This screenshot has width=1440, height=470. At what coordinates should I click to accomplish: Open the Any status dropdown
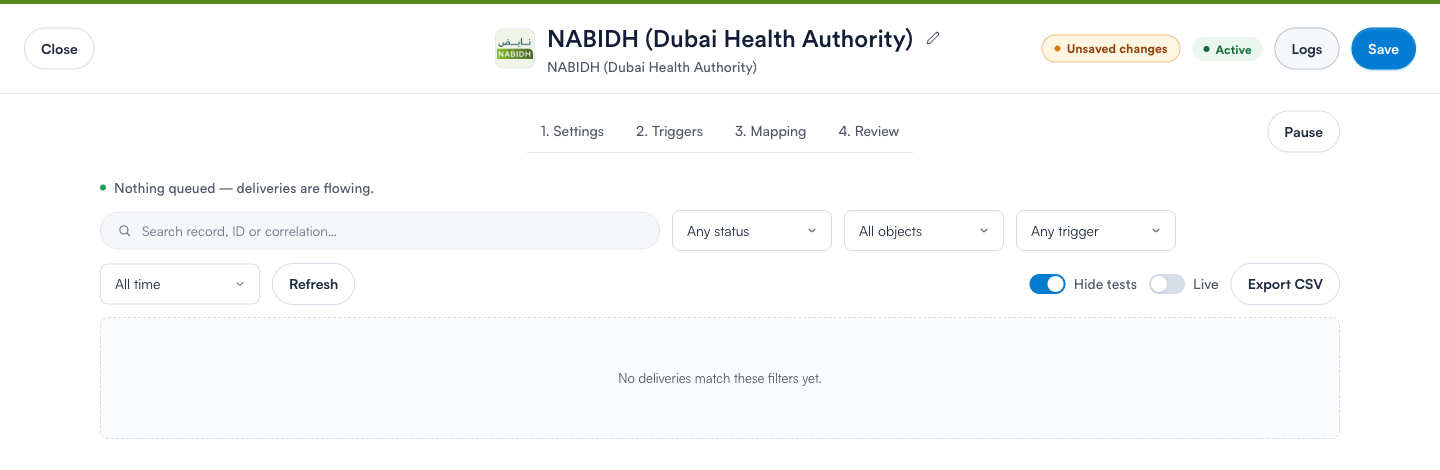tap(752, 231)
